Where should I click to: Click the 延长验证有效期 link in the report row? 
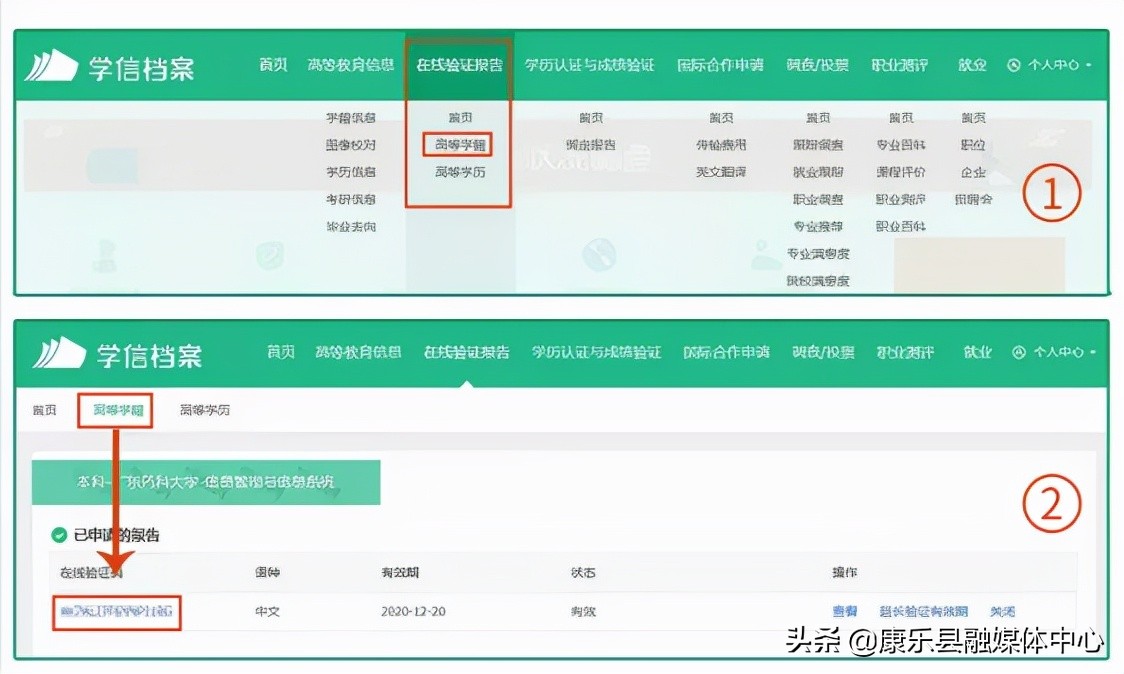(x=923, y=612)
